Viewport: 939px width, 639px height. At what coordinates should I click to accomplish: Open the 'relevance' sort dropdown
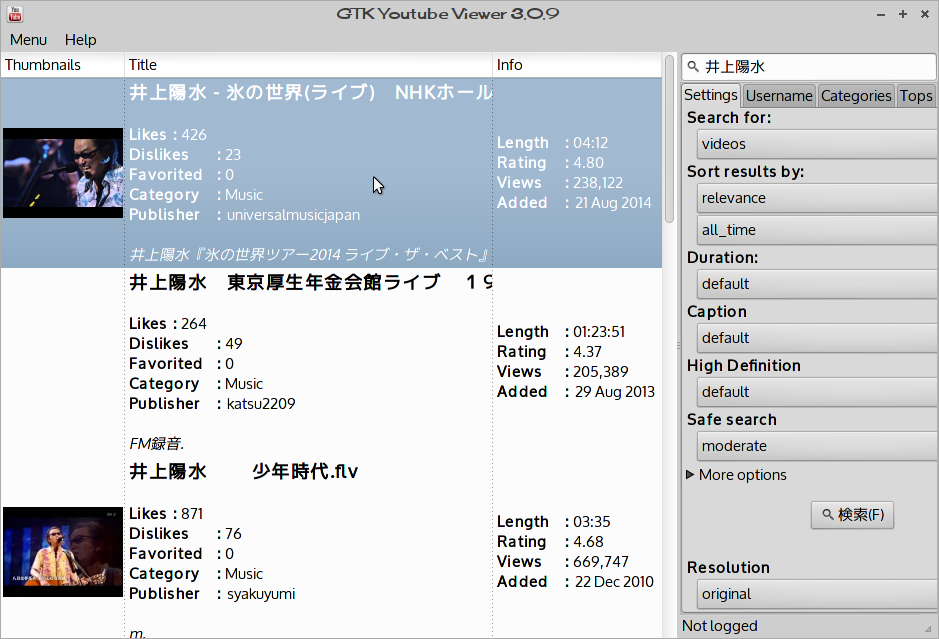(817, 198)
